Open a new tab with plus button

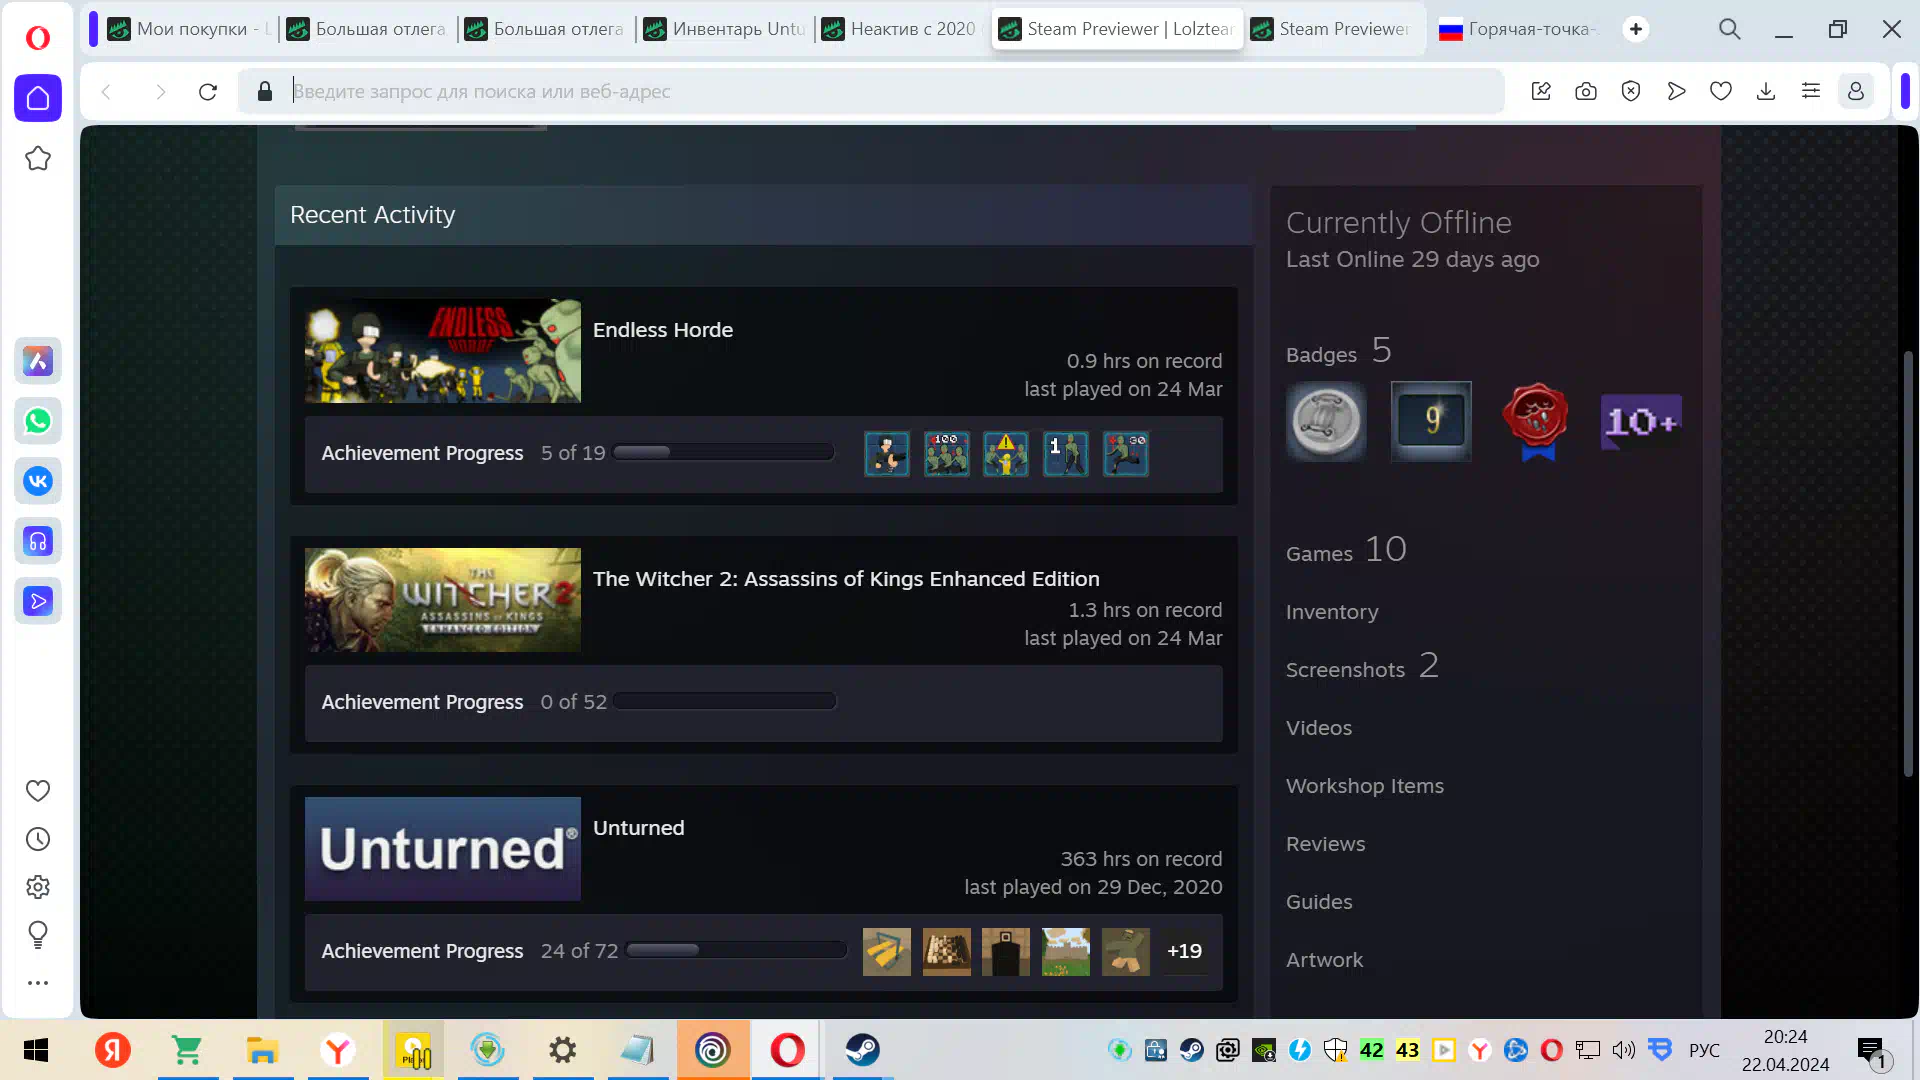[1636, 29]
